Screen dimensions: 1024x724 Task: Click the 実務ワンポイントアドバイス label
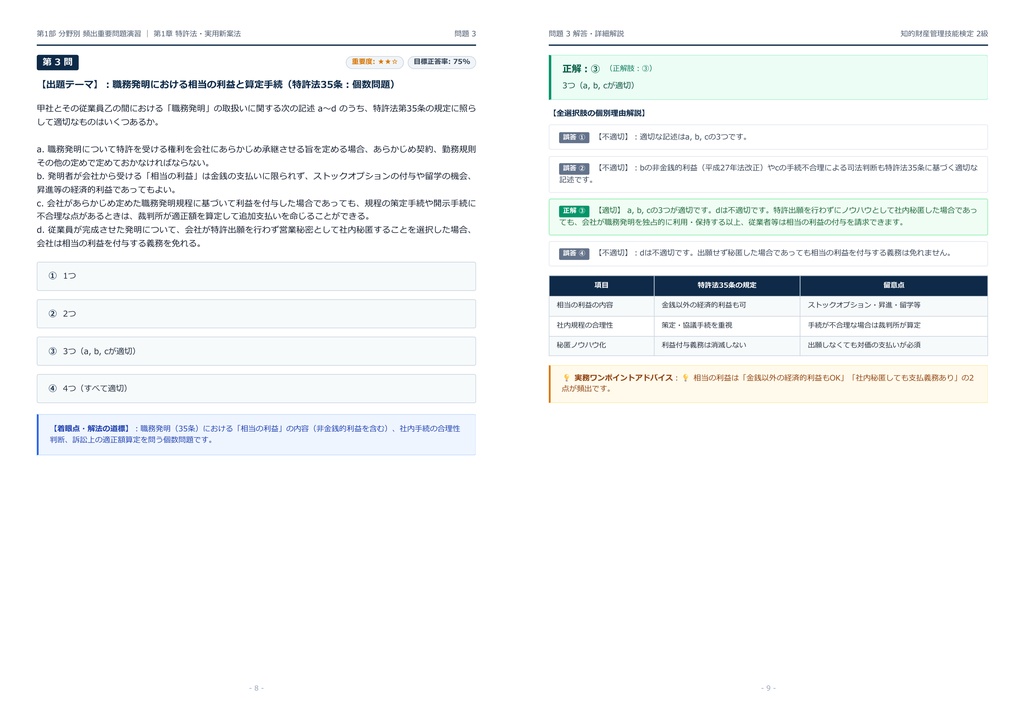625,377
